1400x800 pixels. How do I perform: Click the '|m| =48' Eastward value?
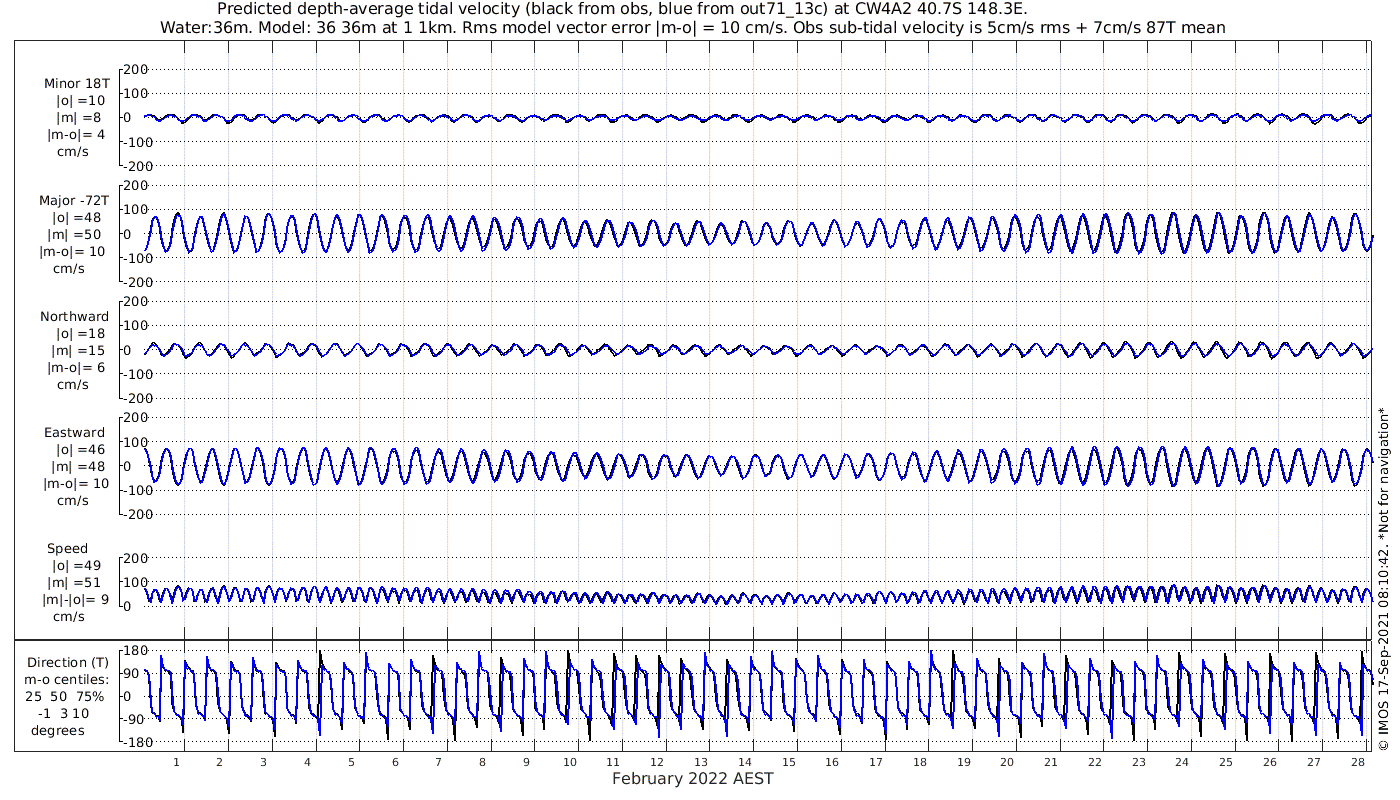click(76, 466)
